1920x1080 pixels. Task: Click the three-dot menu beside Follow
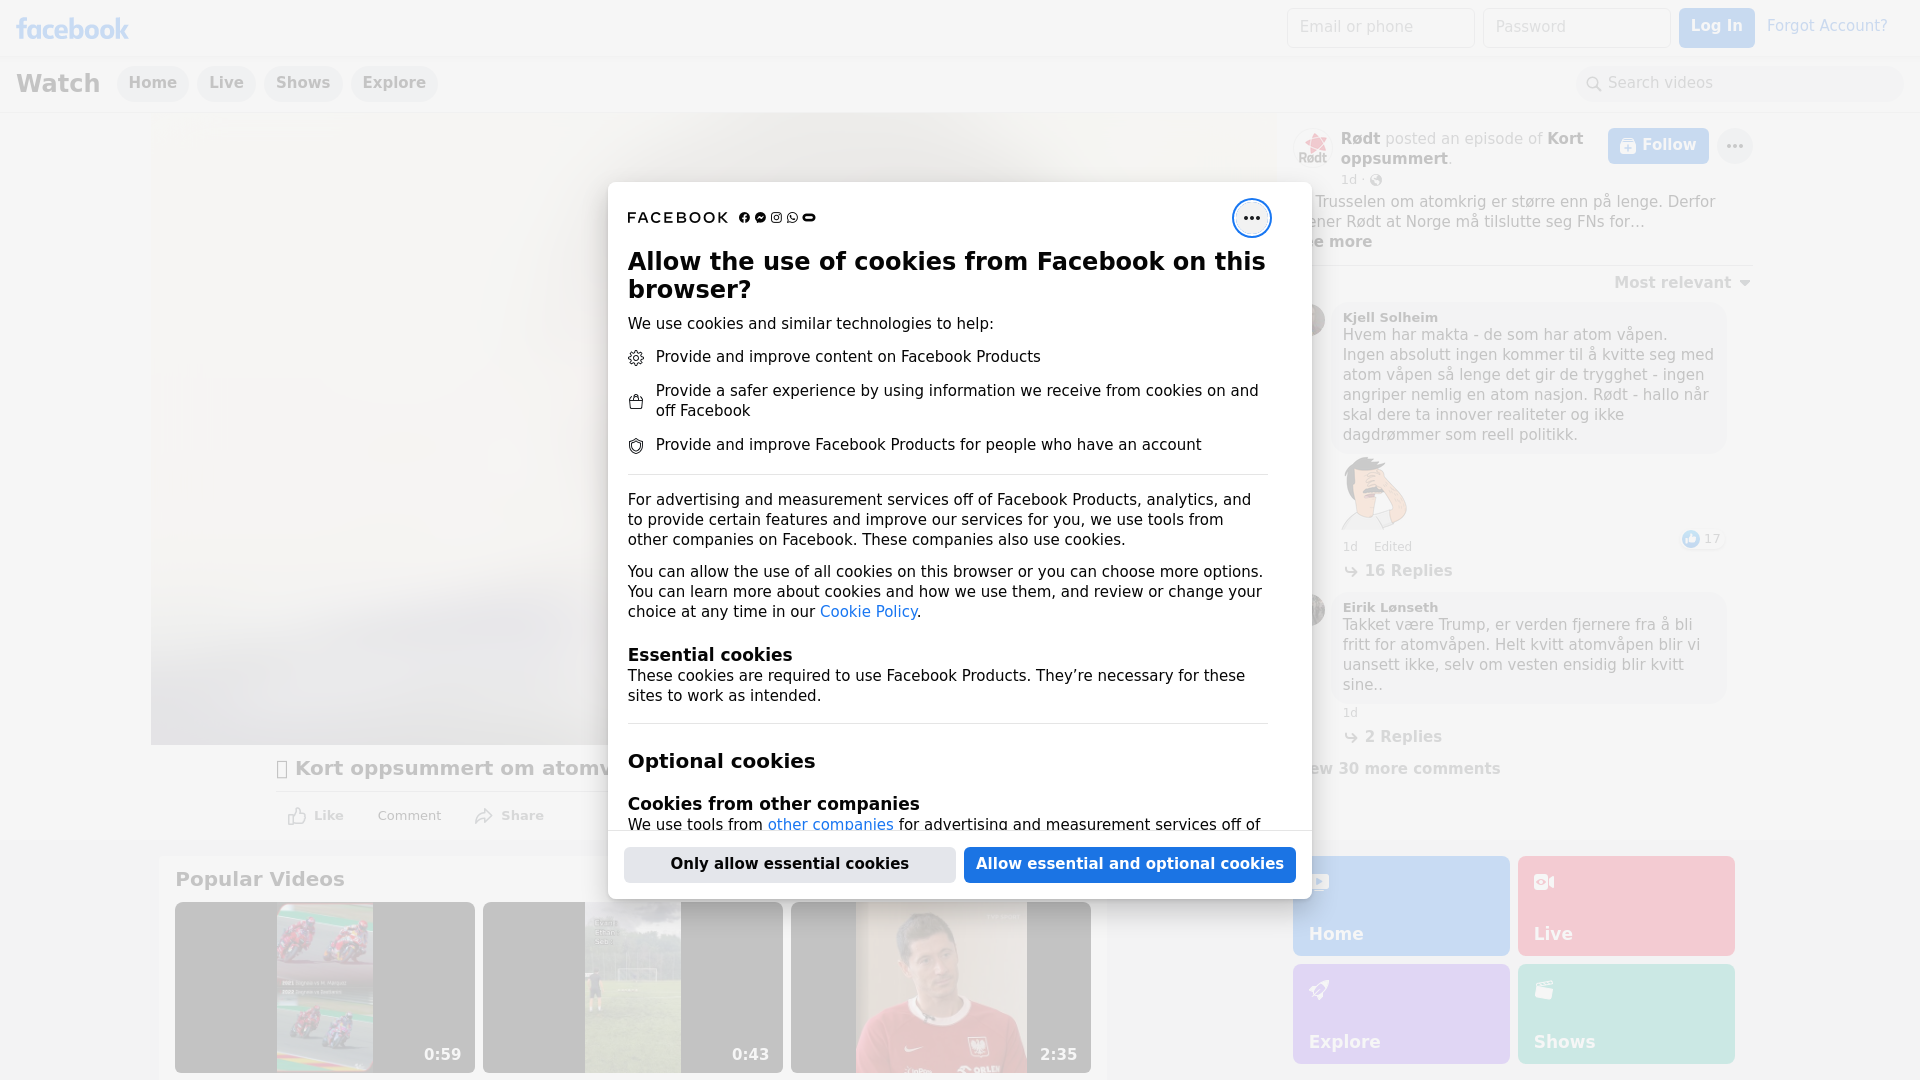(x=1734, y=146)
